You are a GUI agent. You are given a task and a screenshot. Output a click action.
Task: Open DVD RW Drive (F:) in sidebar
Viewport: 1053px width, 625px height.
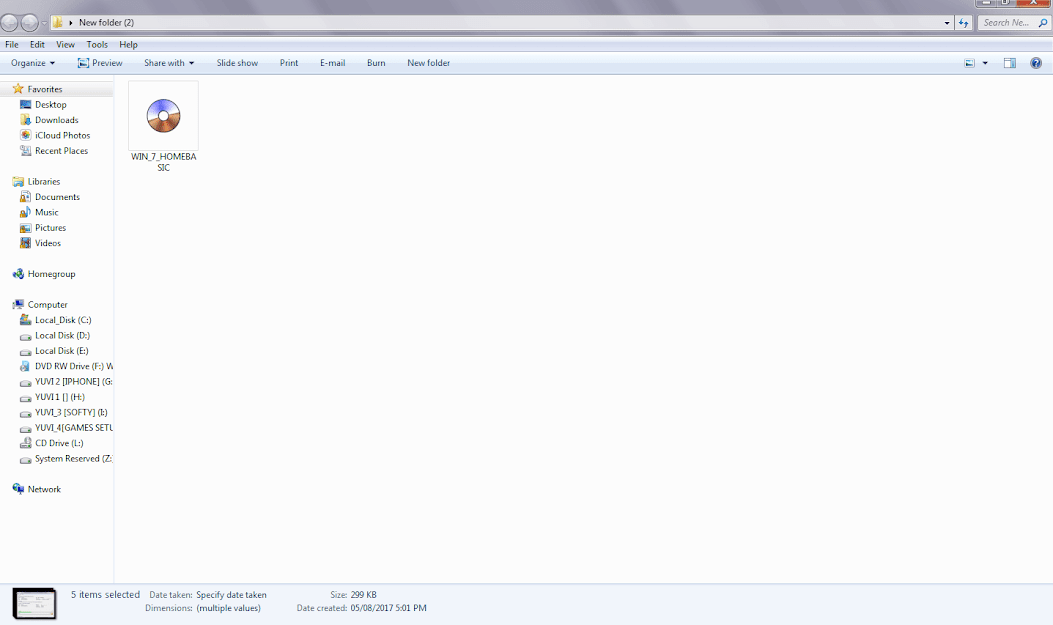tap(72, 366)
